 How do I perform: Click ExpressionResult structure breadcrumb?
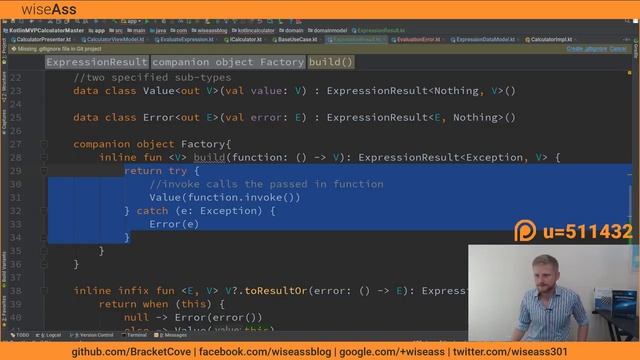[x=97, y=62]
